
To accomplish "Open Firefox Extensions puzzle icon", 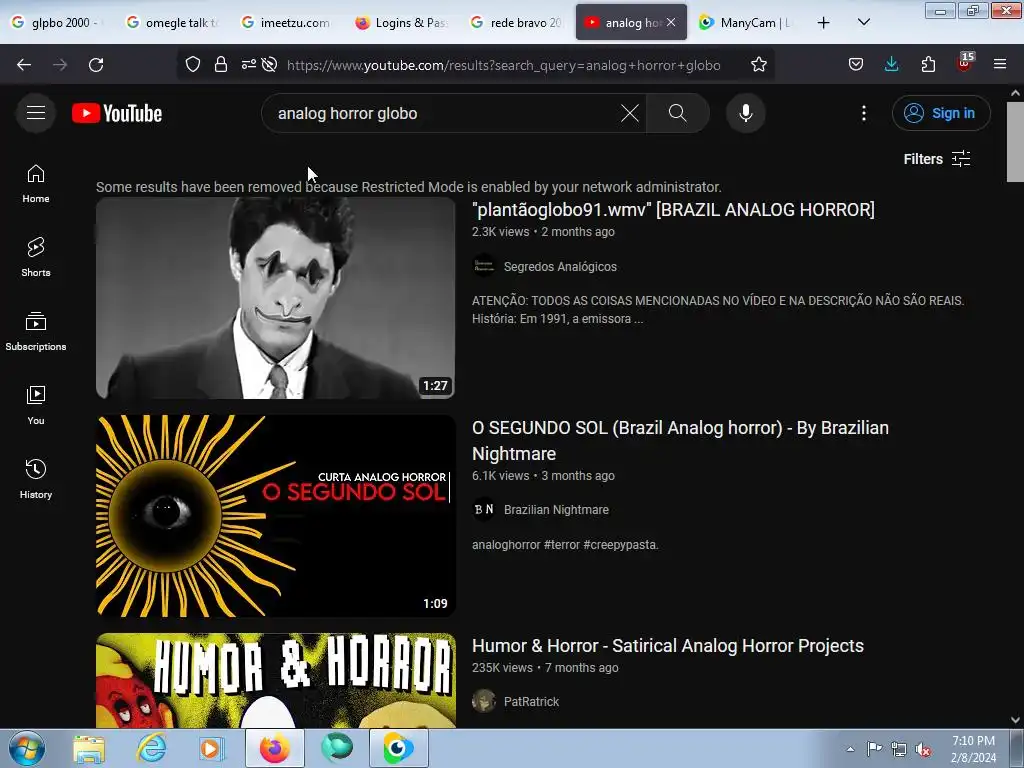I will pos(928,65).
